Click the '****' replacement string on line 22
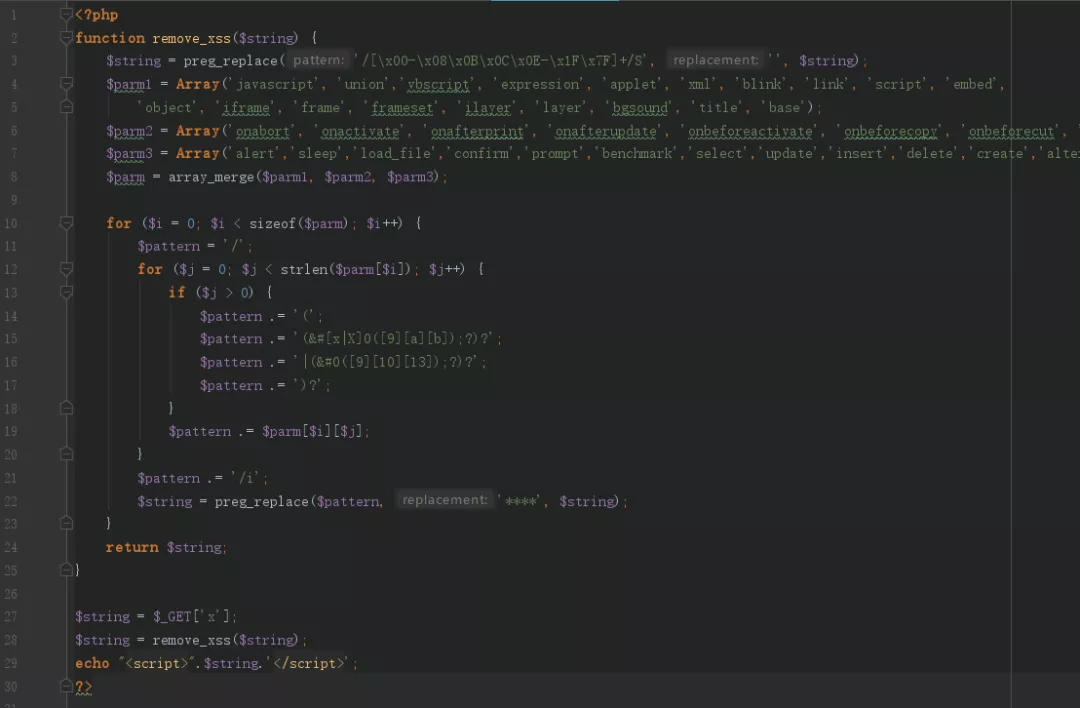 pyautogui.click(x=520, y=501)
